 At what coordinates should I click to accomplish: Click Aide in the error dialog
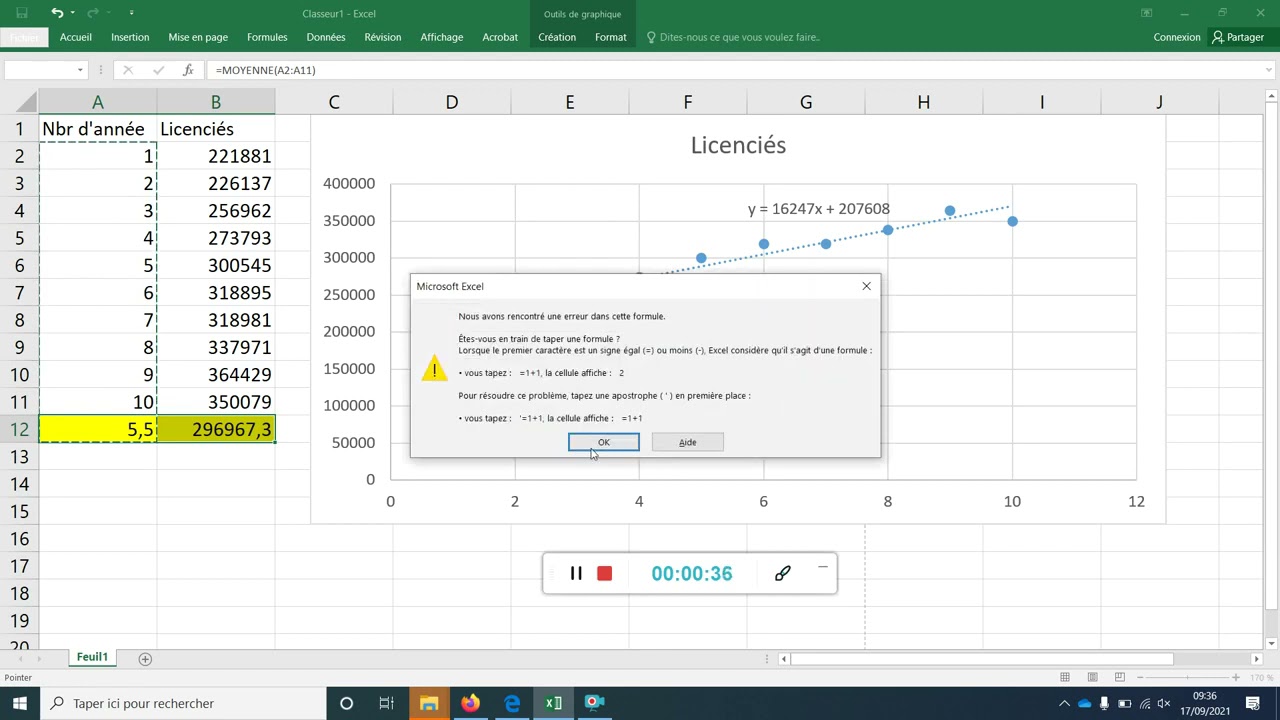tap(687, 442)
